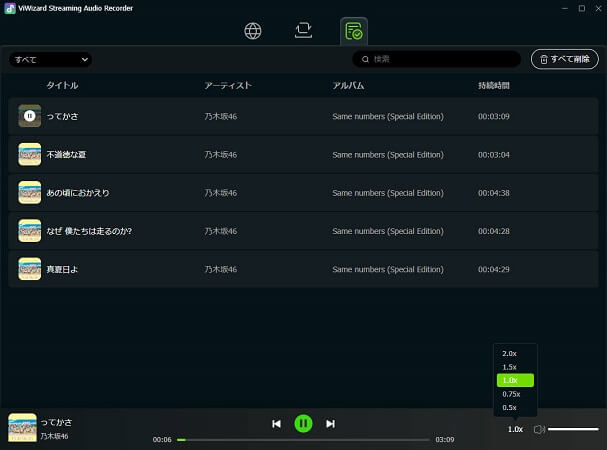Click the 不道徳な夏 song title

pyautogui.click(x=66, y=155)
